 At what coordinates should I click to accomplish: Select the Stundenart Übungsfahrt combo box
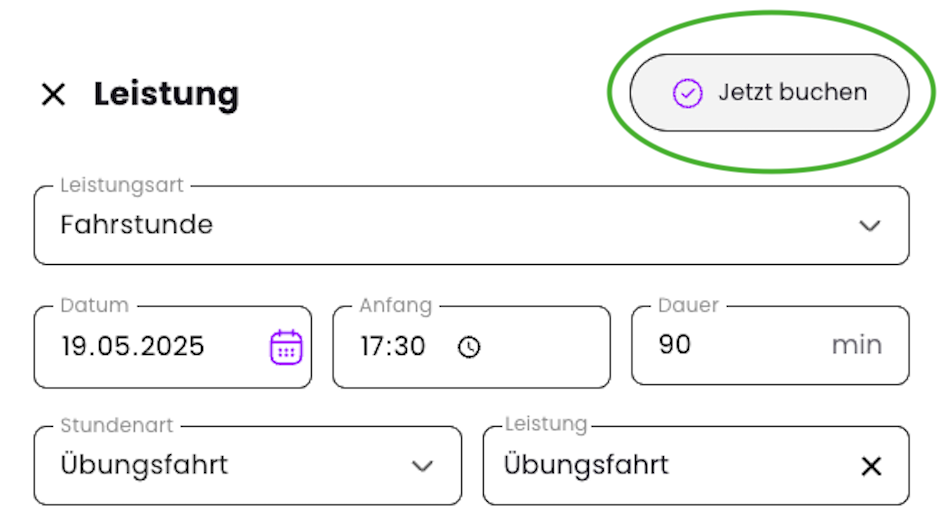pyautogui.click(x=248, y=465)
